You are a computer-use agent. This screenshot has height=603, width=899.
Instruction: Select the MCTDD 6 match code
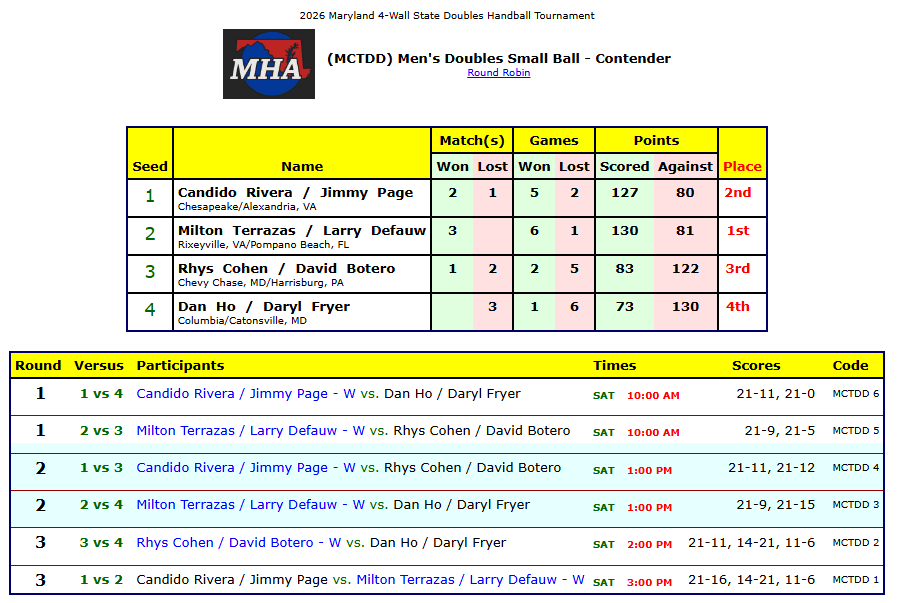coord(855,394)
